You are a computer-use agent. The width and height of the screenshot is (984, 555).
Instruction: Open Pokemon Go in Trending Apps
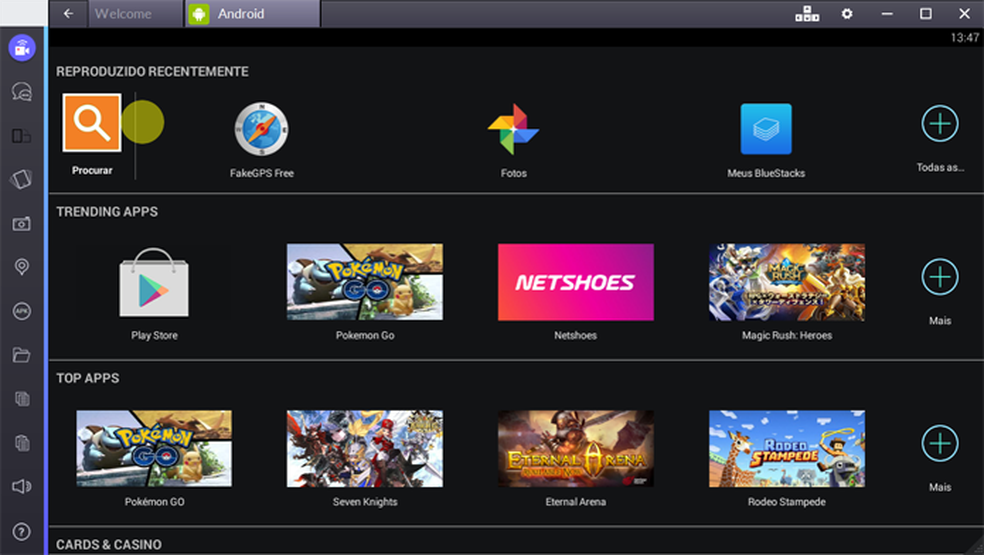365,282
